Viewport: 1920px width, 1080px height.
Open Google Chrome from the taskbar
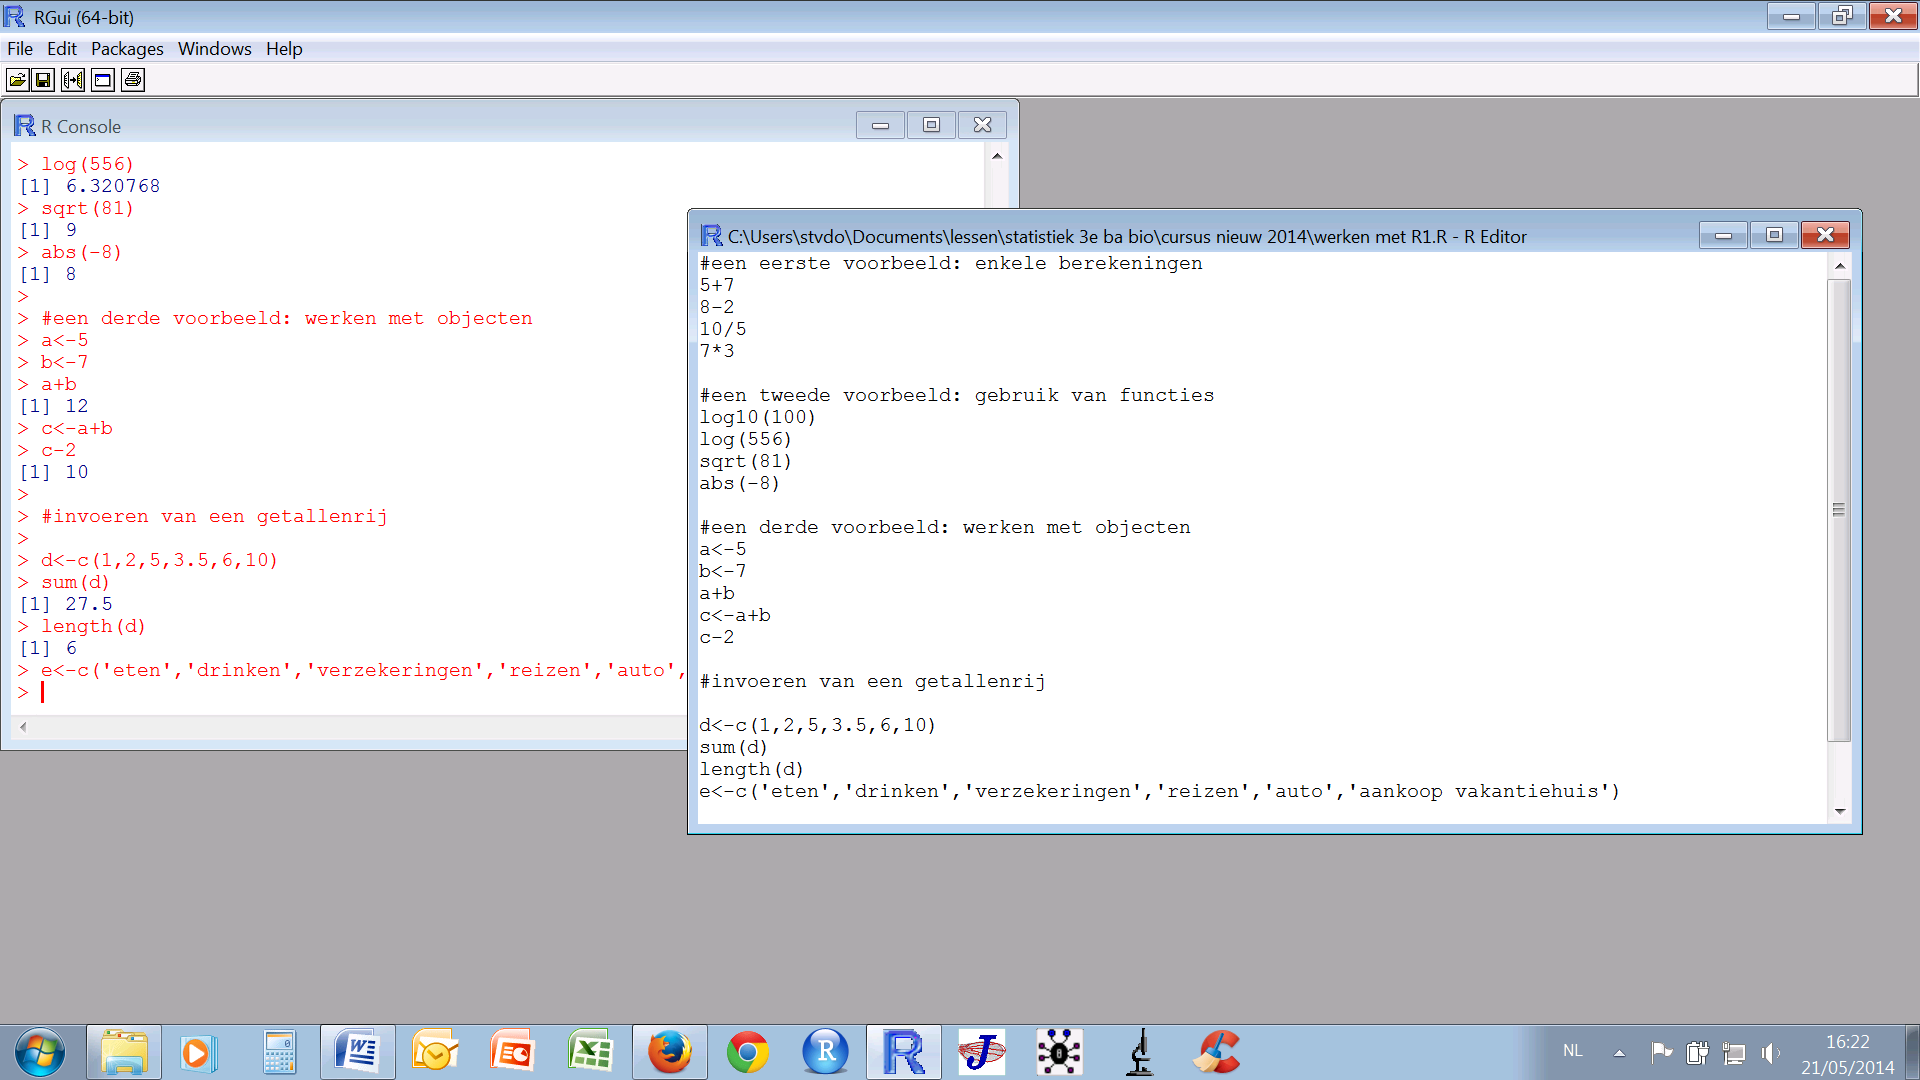point(747,1052)
